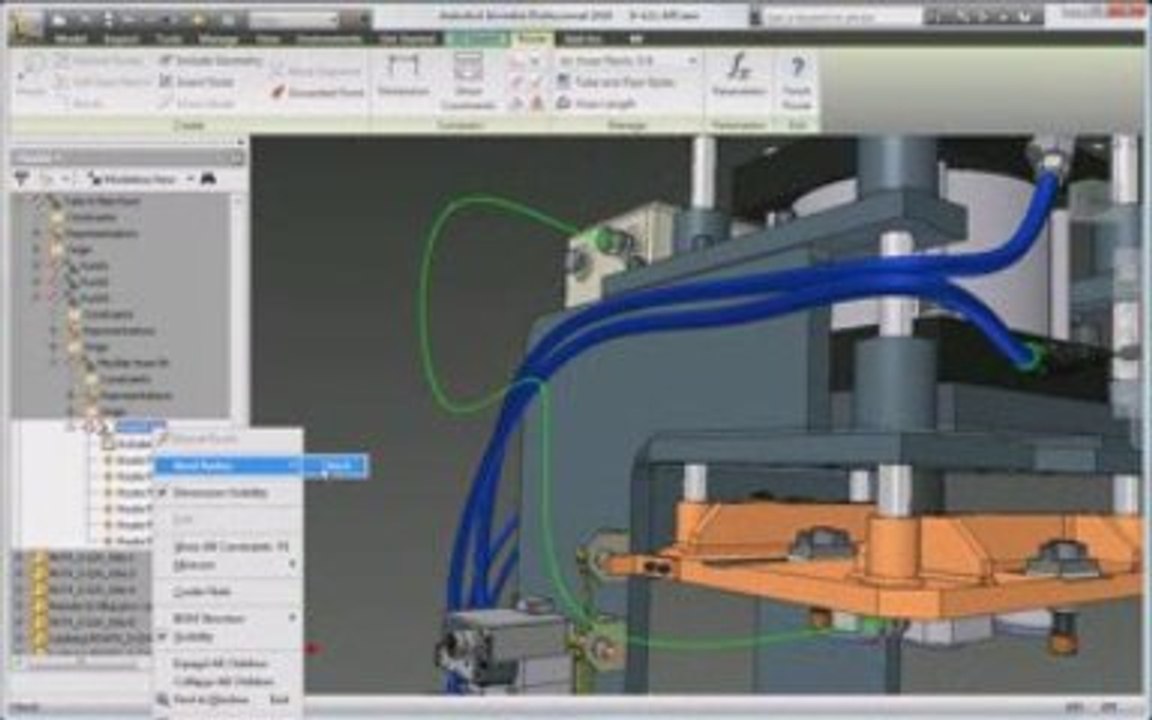Click the Include Geometry tool
Viewport: 1152px width, 720px height.
point(212,60)
